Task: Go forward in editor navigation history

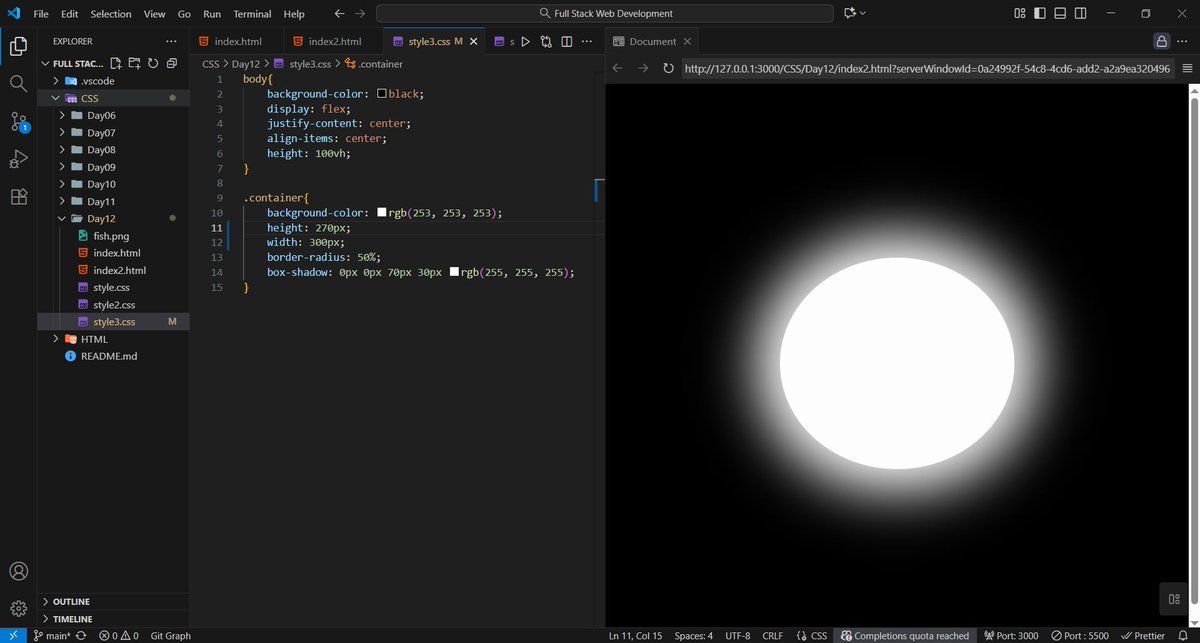Action: (360, 14)
